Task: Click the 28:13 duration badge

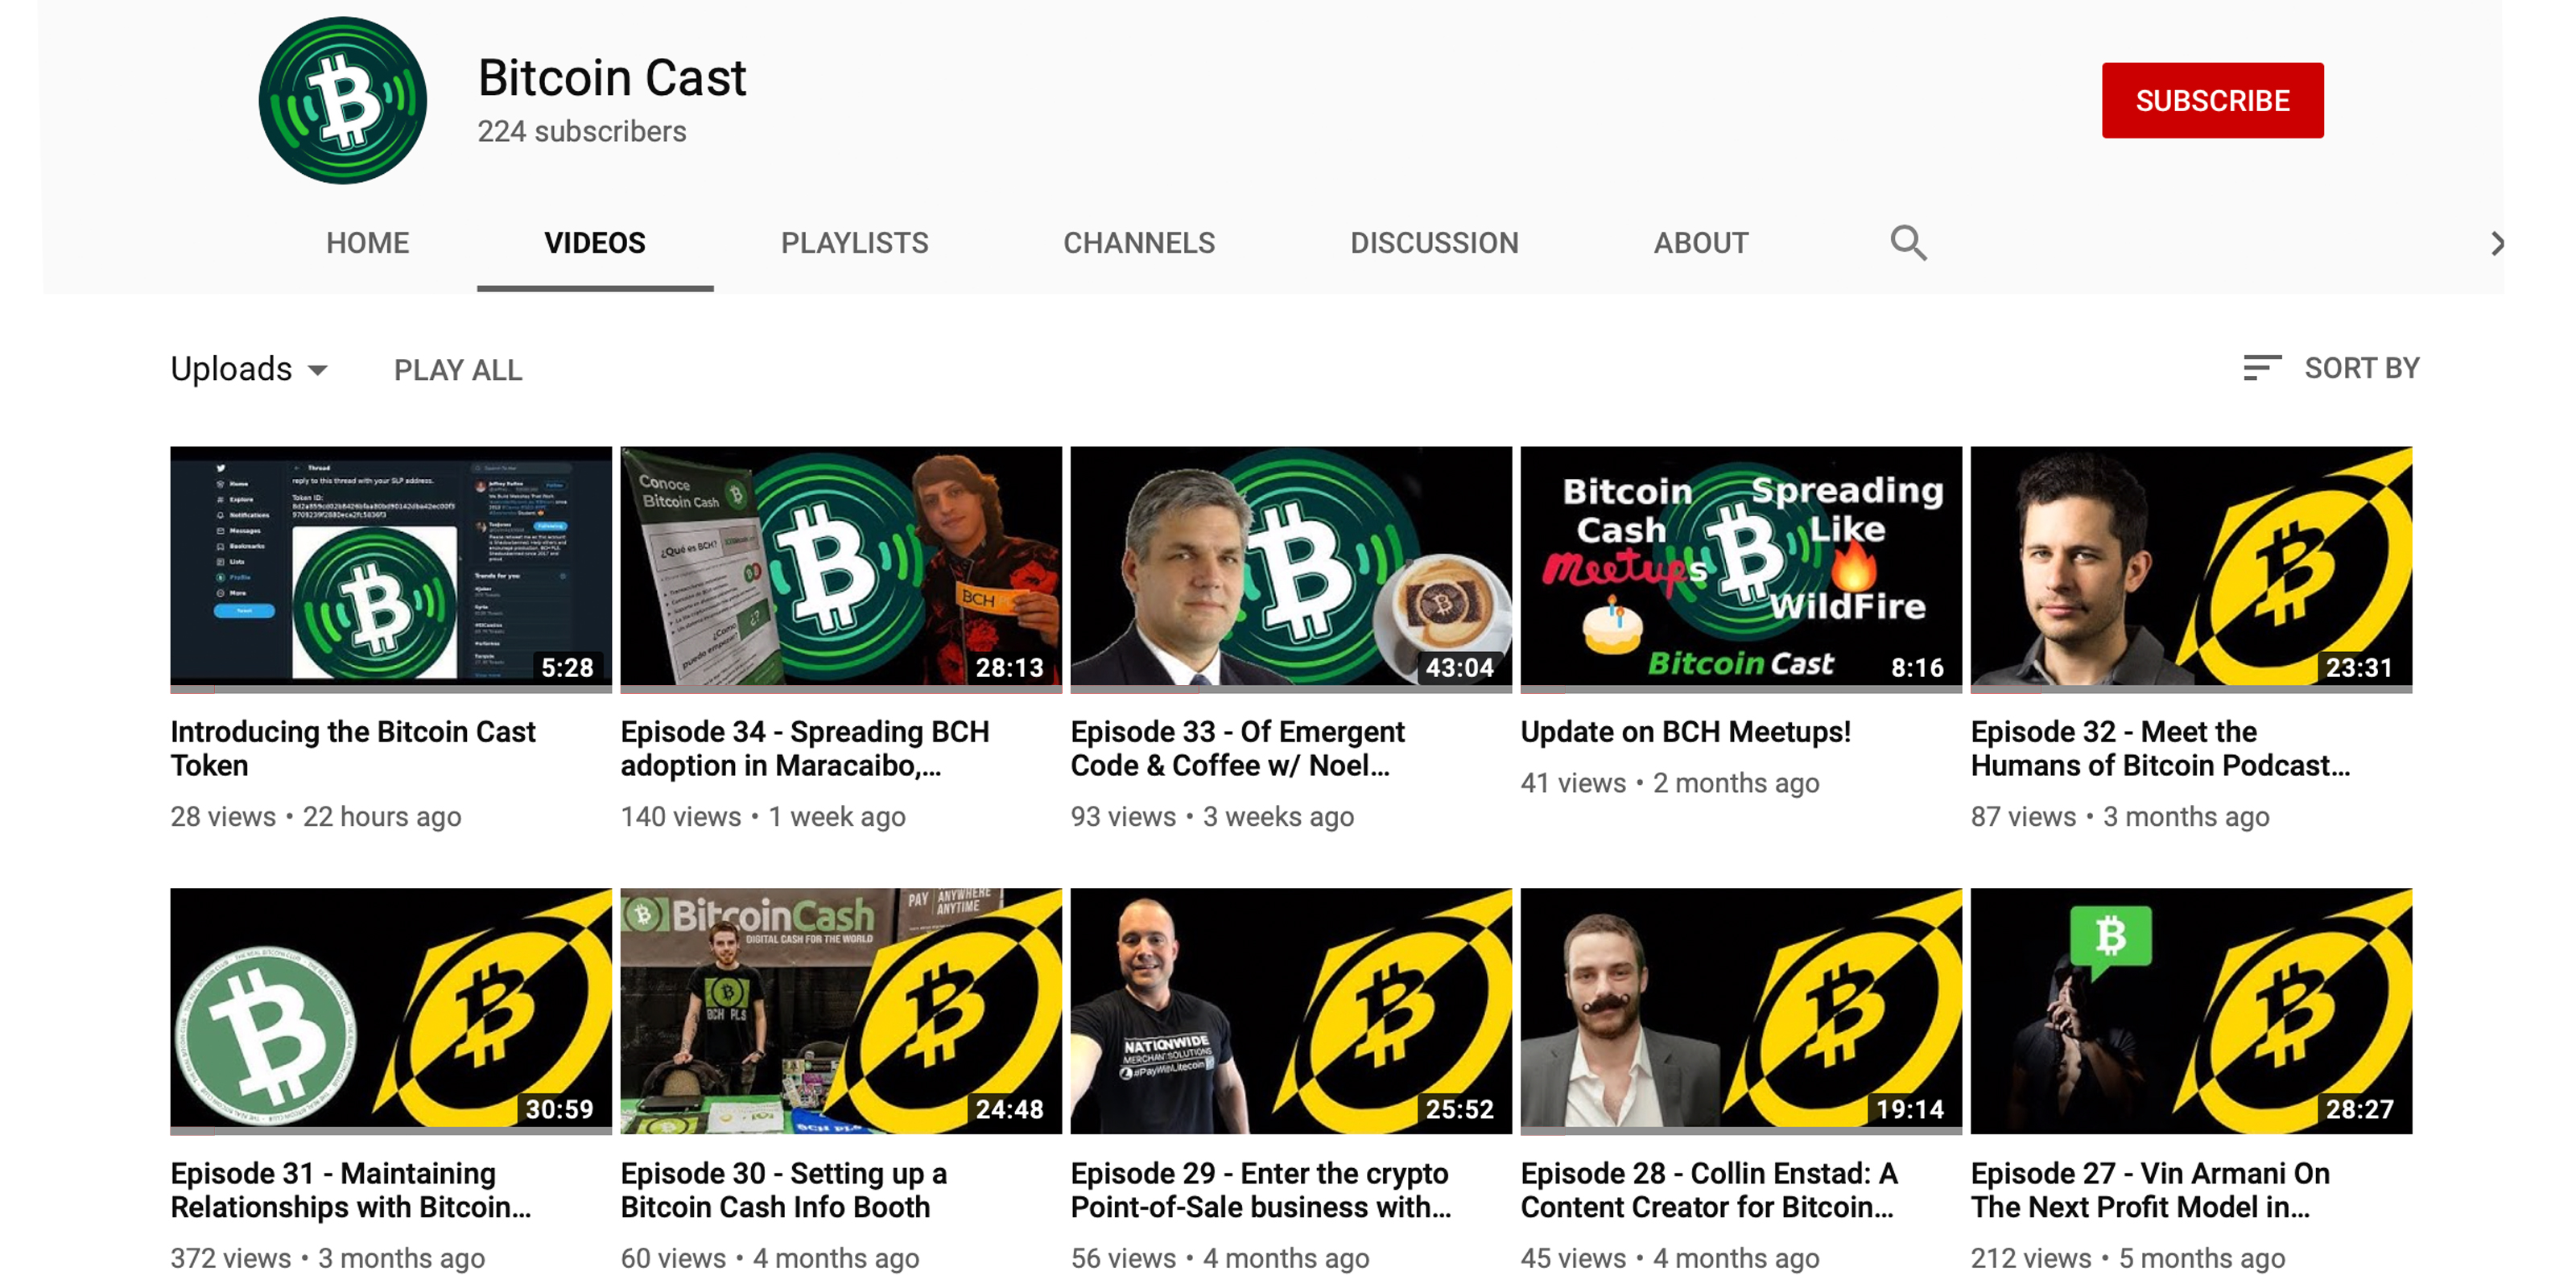Action: pos(1009,667)
